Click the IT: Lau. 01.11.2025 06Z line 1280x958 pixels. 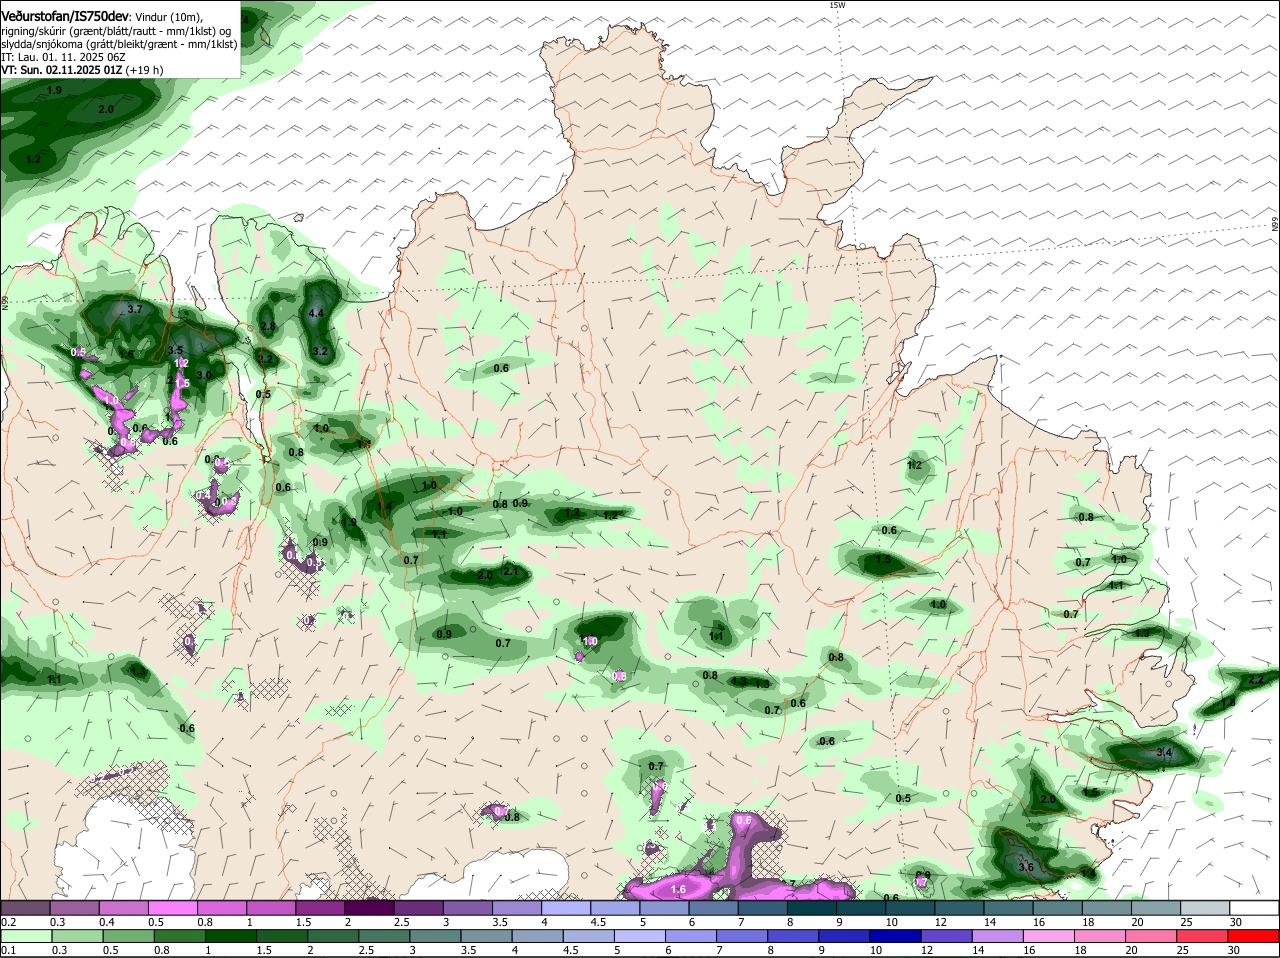pos(63,57)
